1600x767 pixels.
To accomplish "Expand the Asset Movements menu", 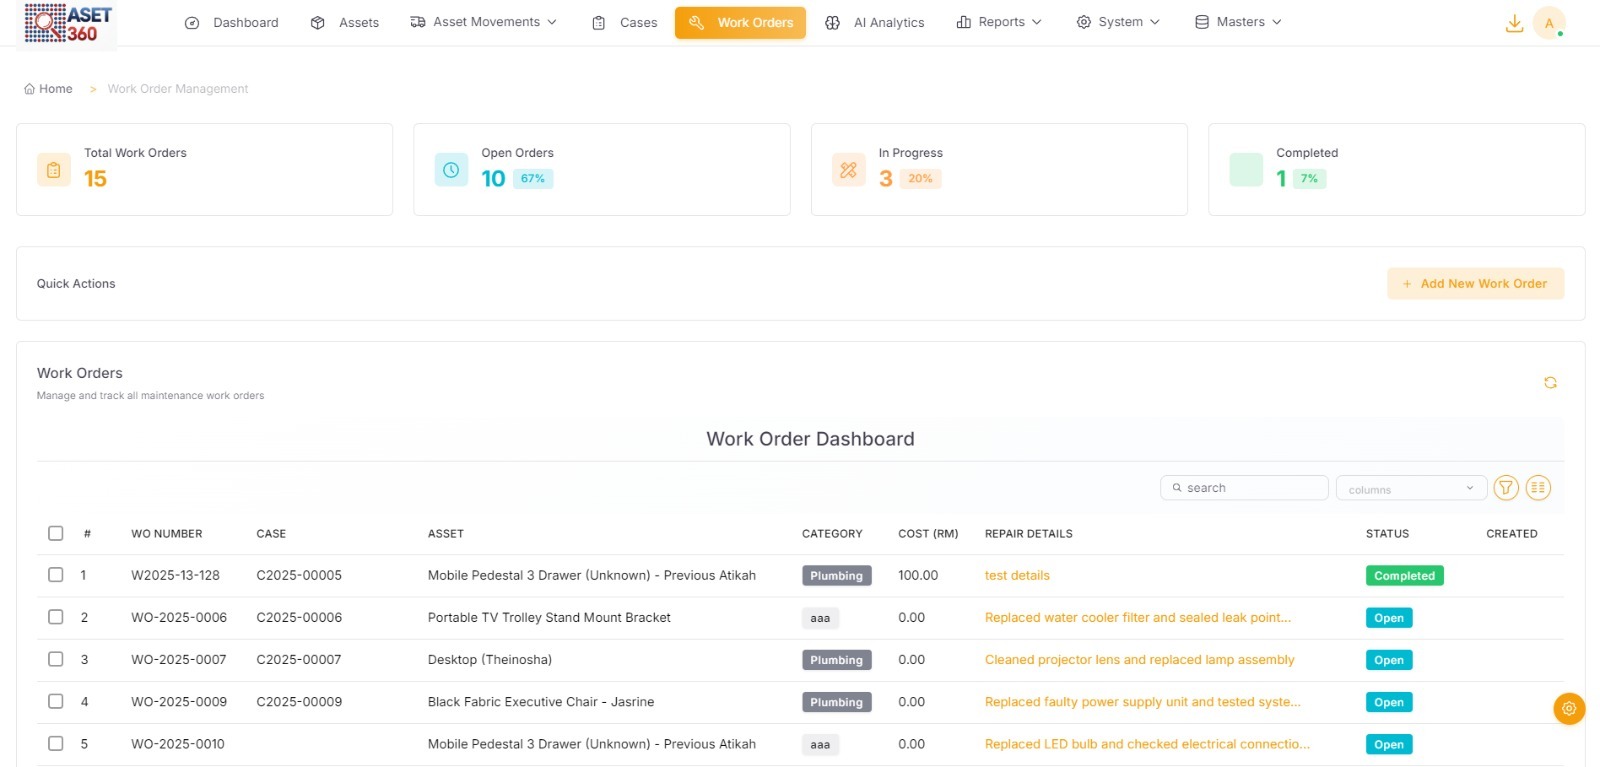I will click(x=484, y=22).
